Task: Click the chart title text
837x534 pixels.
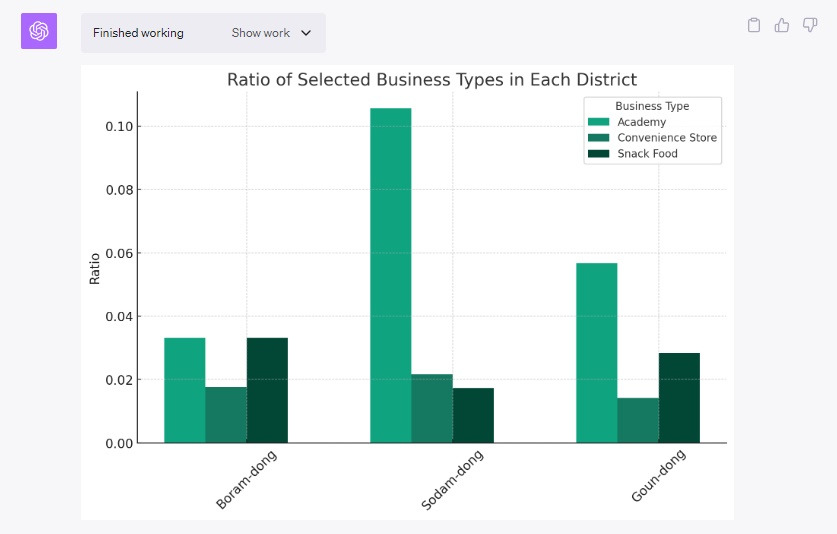Action: tap(431, 80)
